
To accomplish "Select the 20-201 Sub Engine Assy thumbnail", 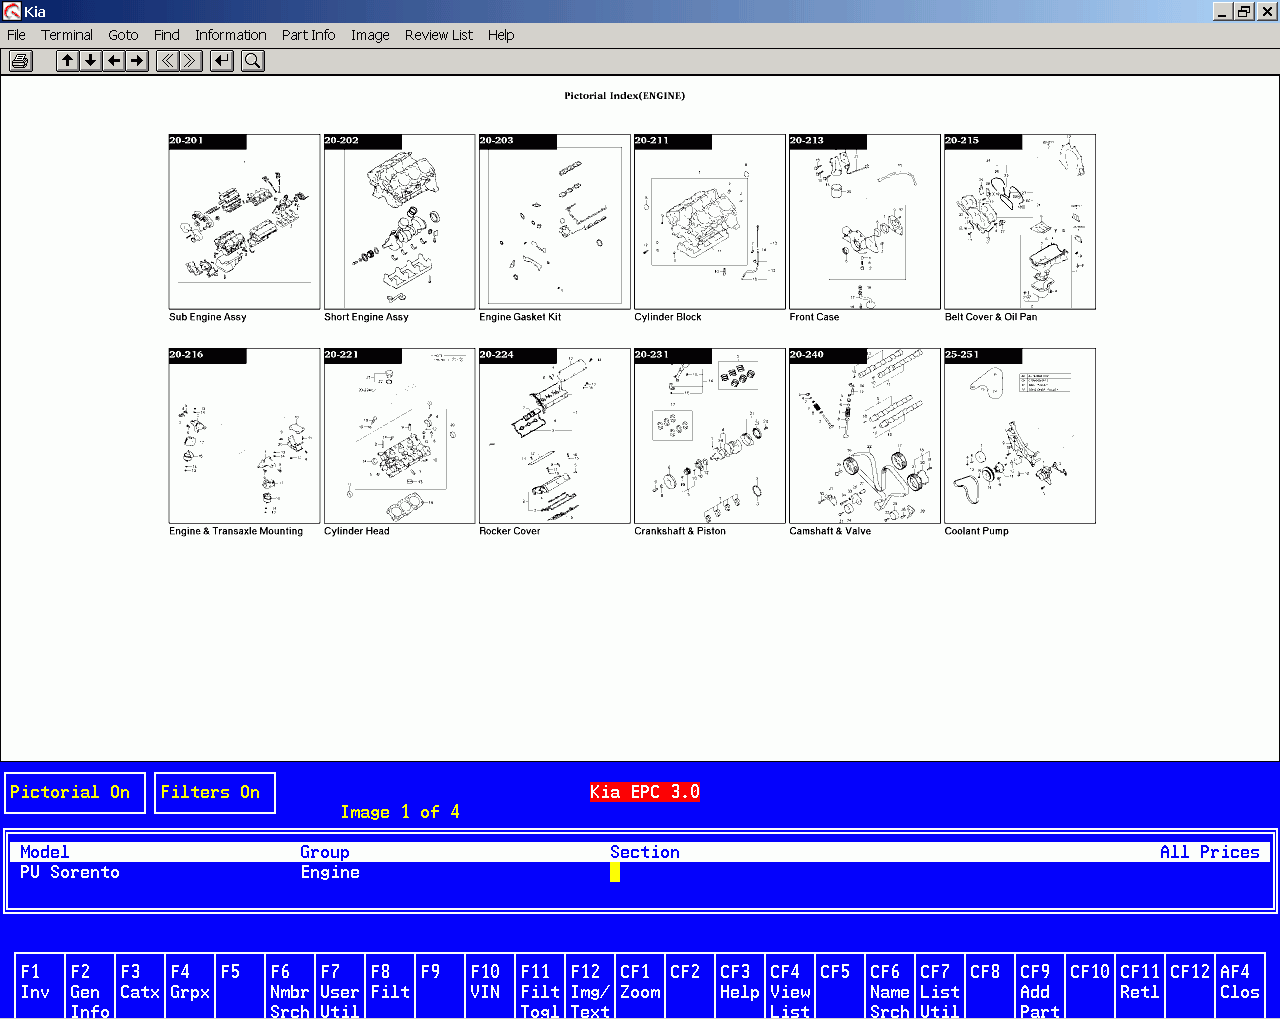I will (244, 222).
